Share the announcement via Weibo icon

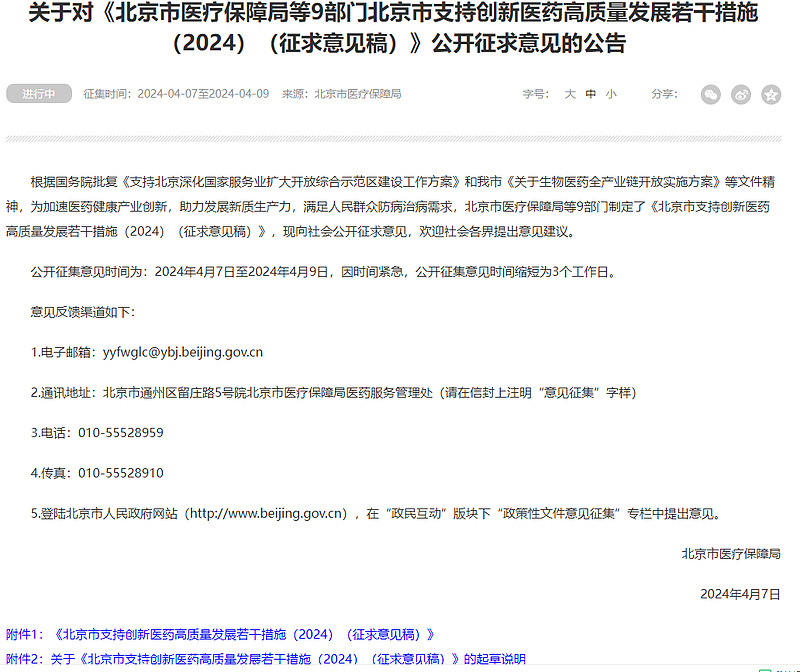click(741, 94)
